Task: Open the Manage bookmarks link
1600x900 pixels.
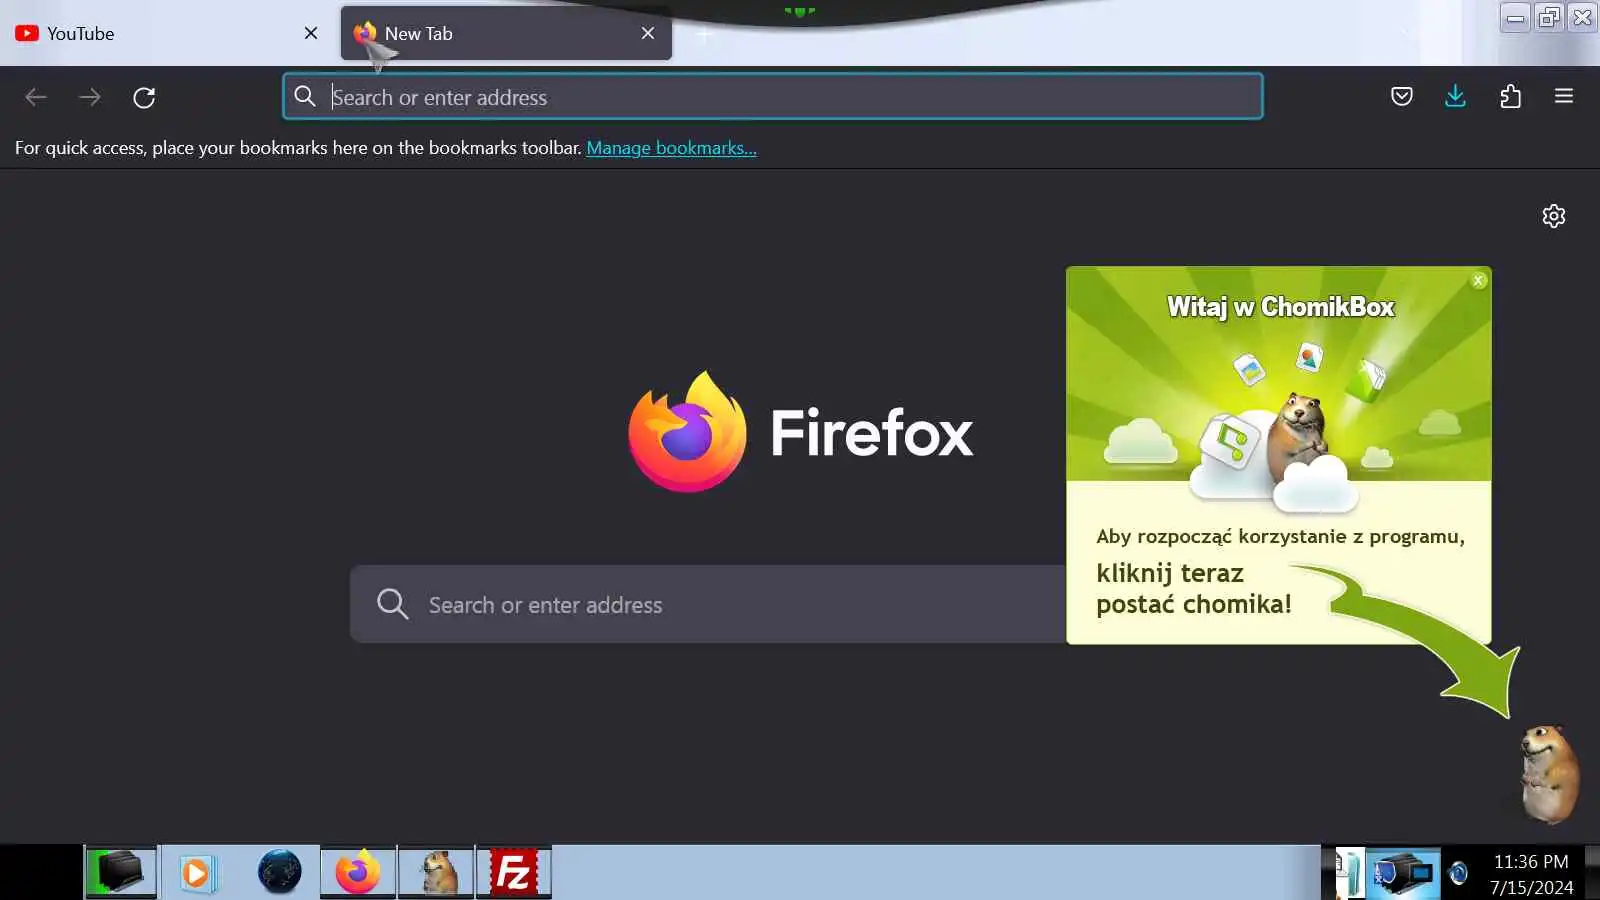Action: pyautogui.click(x=671, y=148)
